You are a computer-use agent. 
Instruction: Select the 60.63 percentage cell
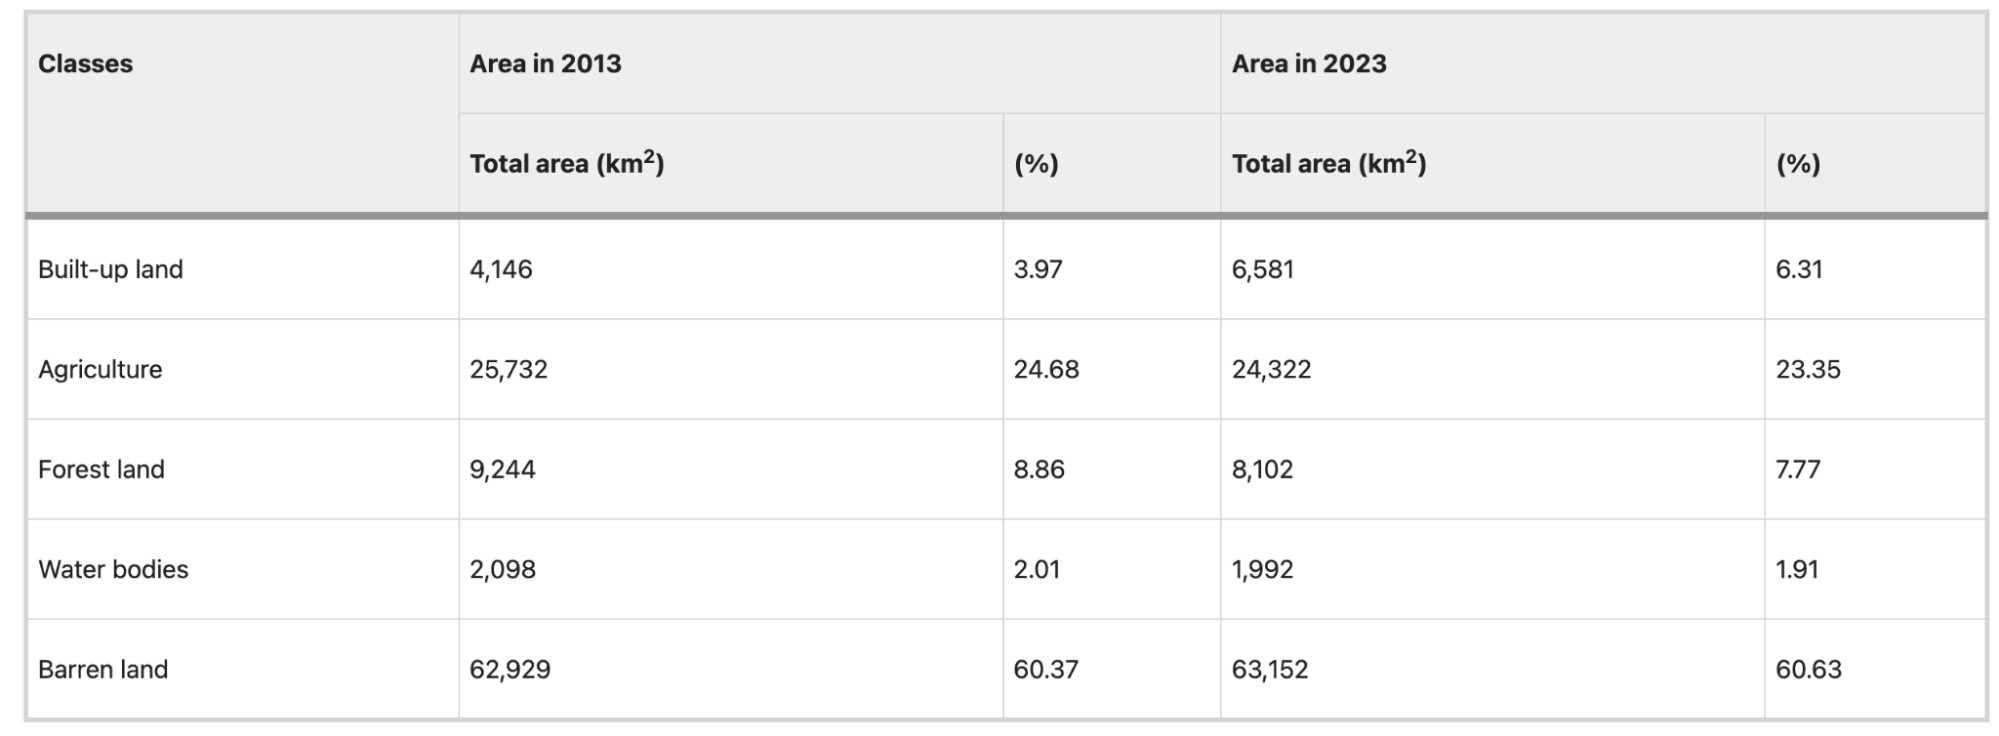click(1808, 669)
